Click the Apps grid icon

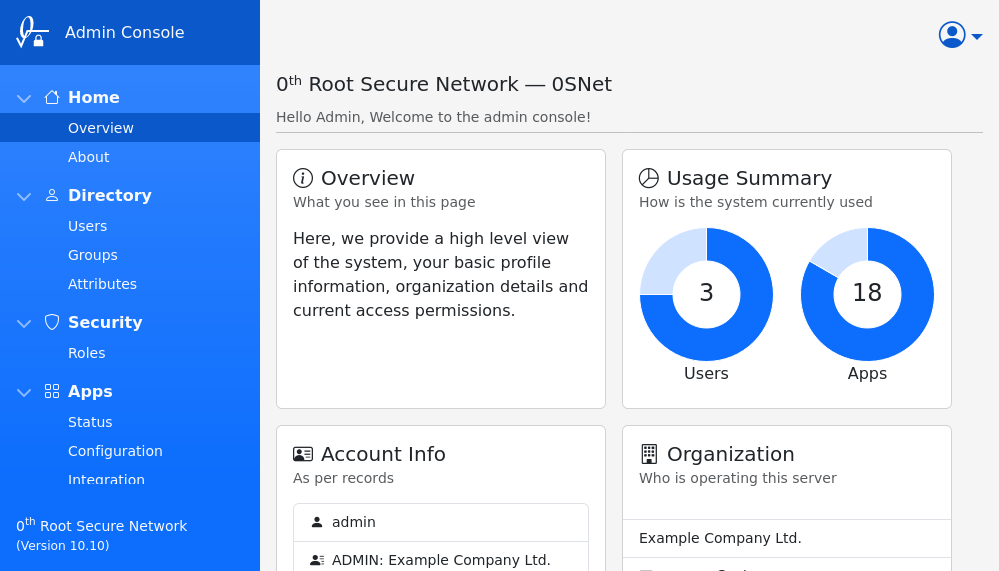tap(52, 391)
